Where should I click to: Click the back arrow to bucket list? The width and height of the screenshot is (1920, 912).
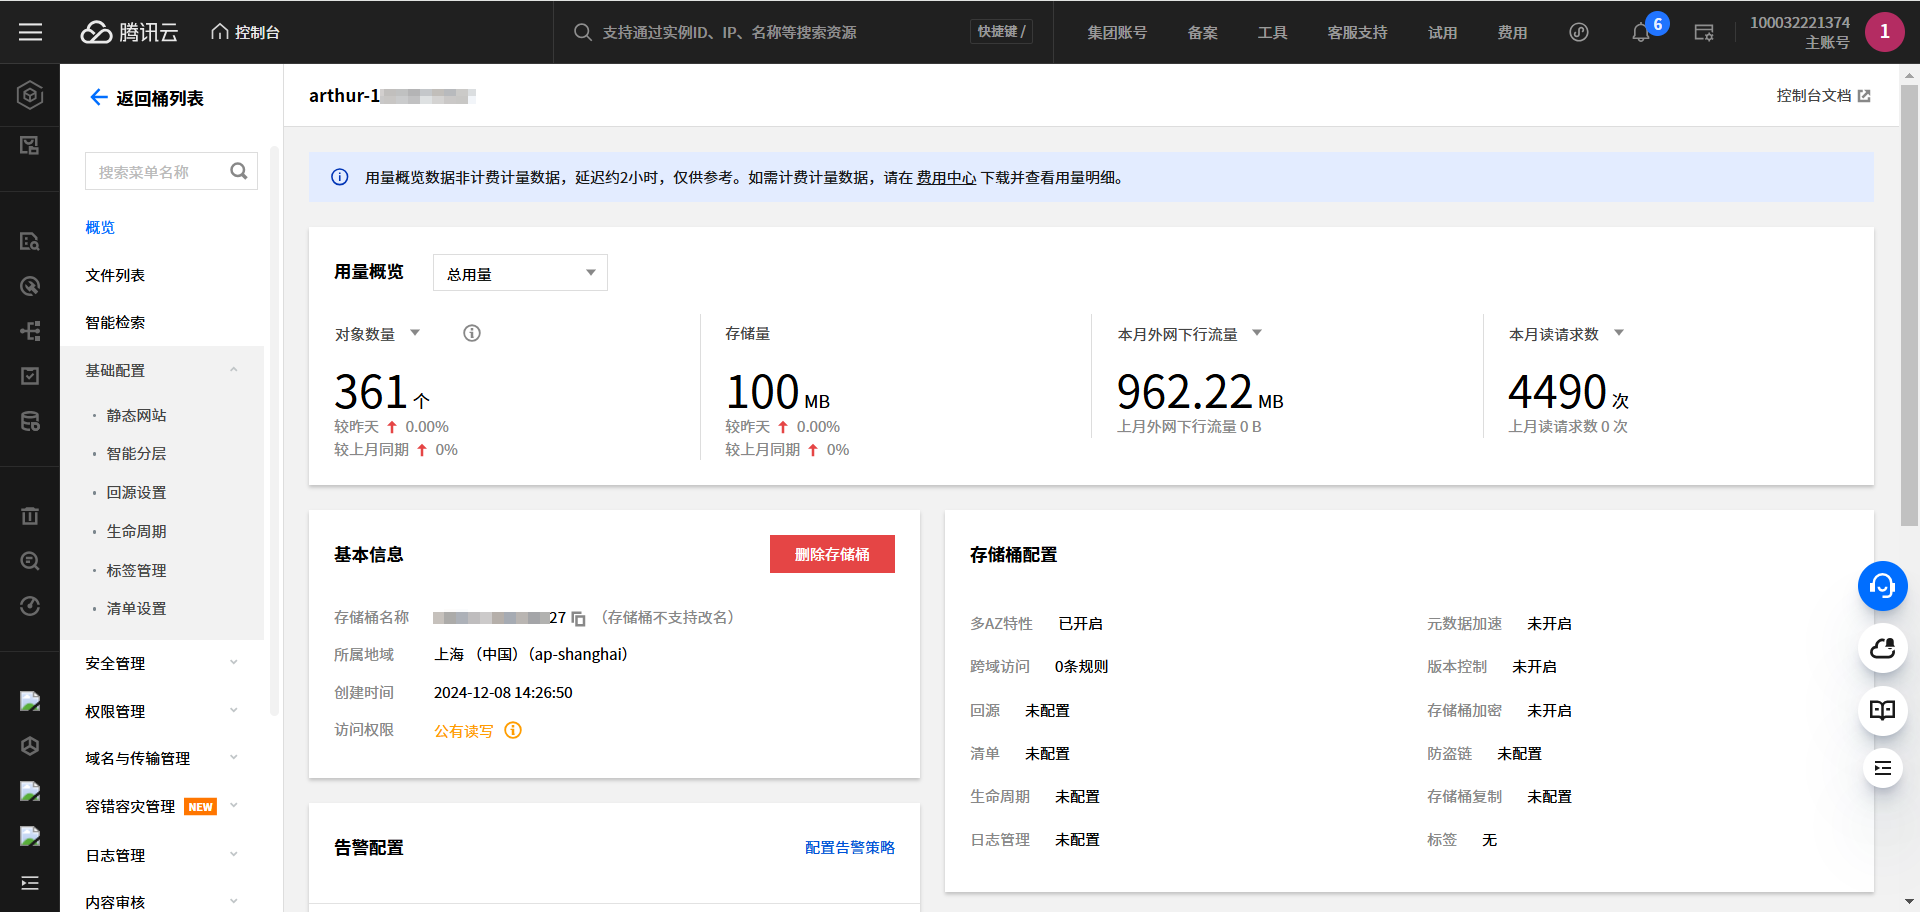click(98, 98)
